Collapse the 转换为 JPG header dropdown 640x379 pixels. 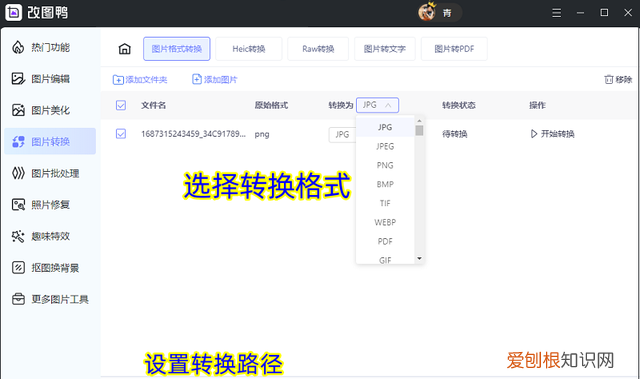[377, 105]
